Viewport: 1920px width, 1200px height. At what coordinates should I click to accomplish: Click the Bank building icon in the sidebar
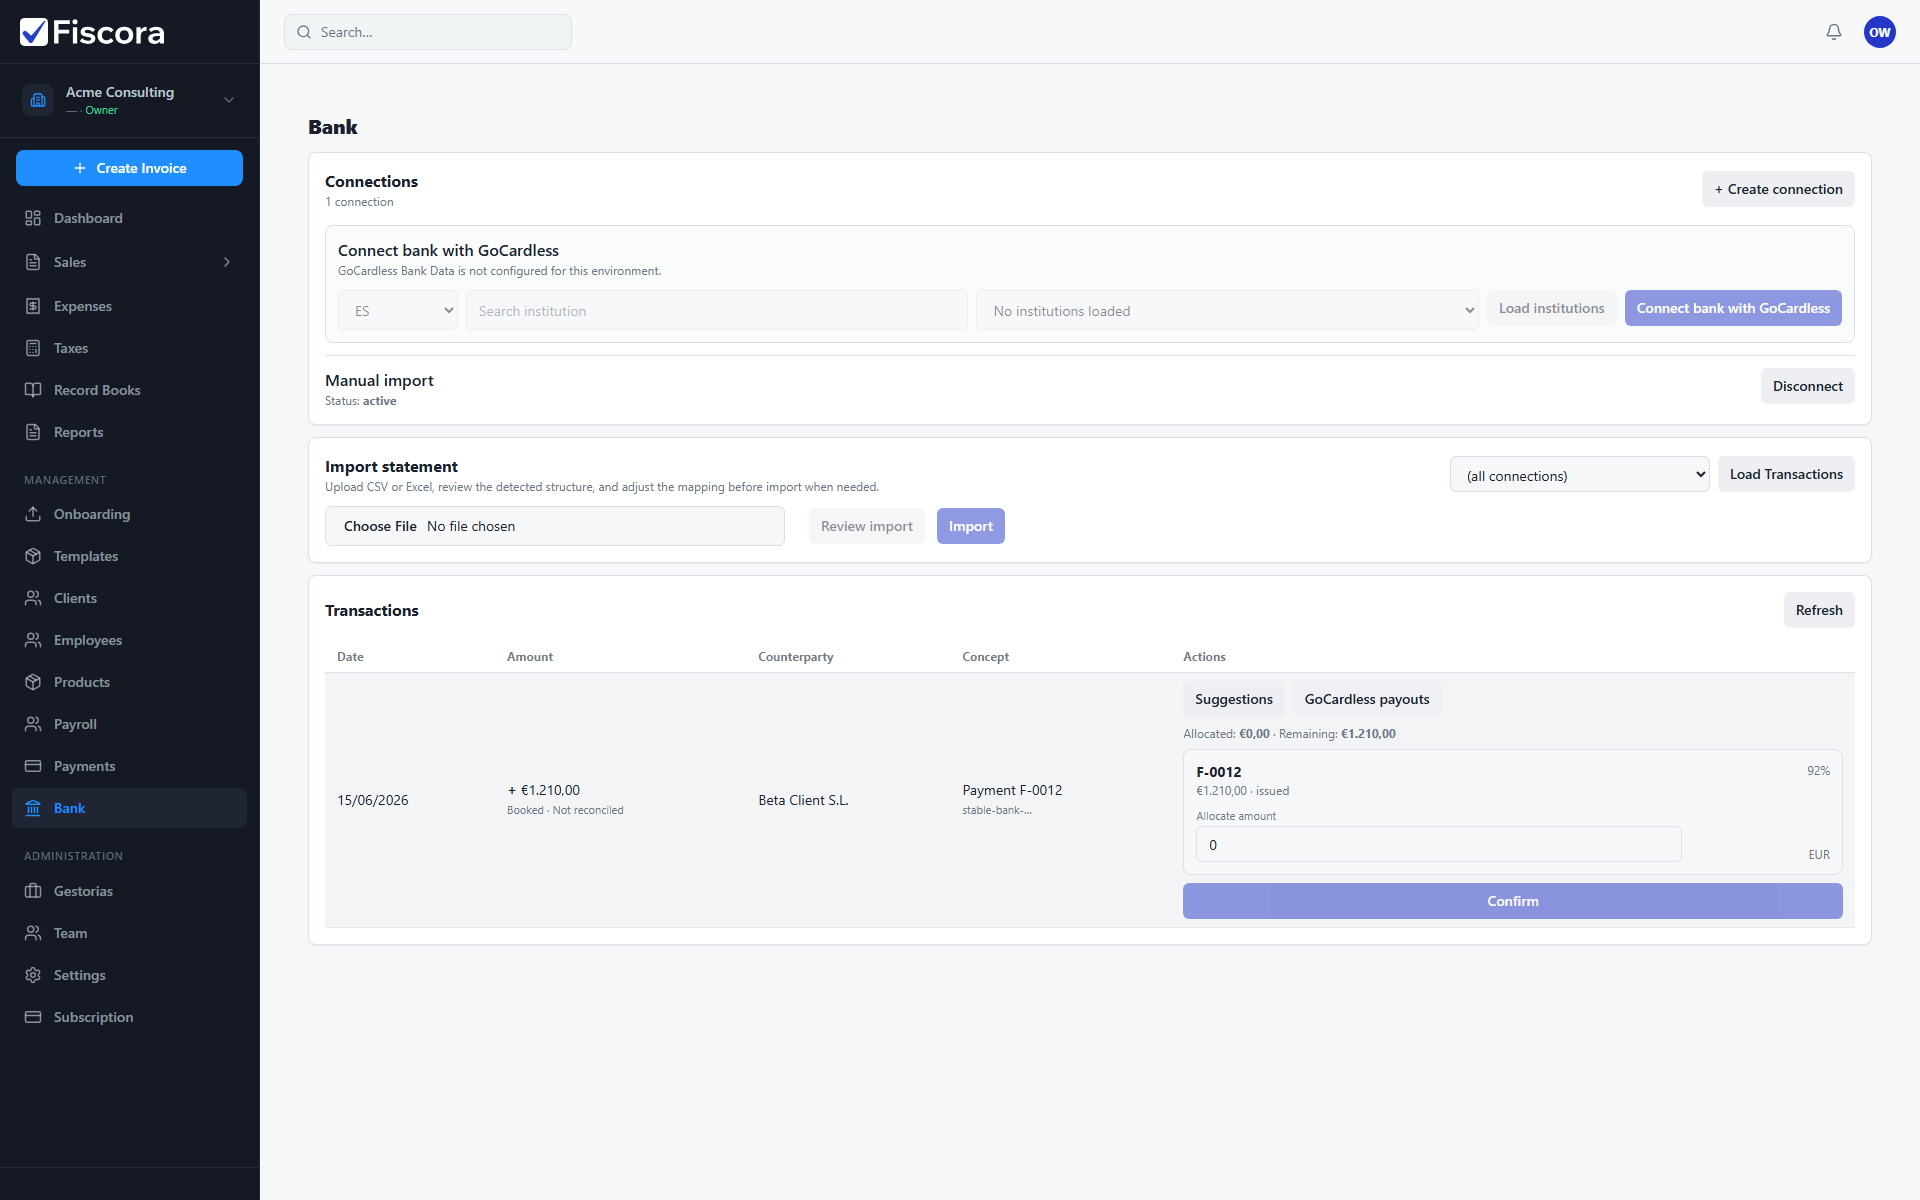pos(33,808)
